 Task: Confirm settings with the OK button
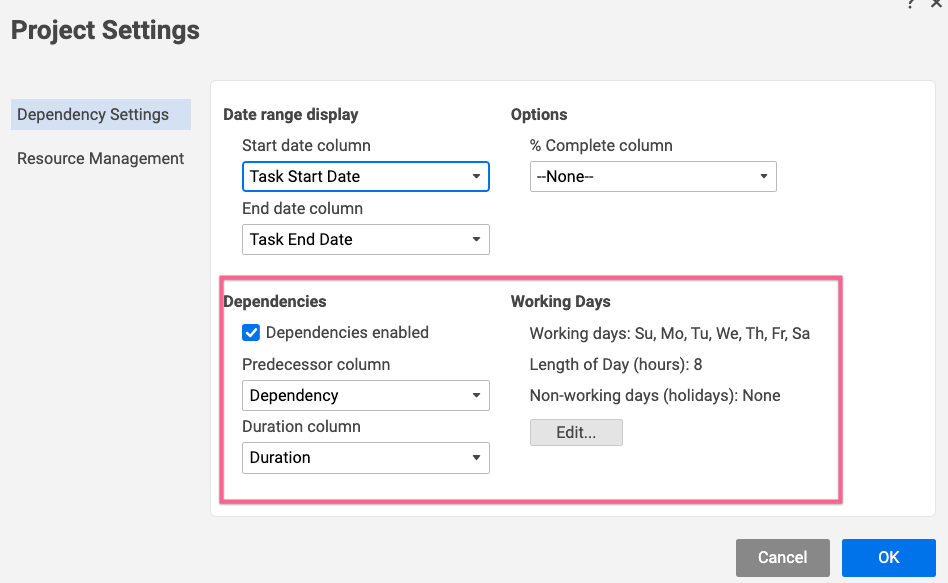(x=888, y=558)
